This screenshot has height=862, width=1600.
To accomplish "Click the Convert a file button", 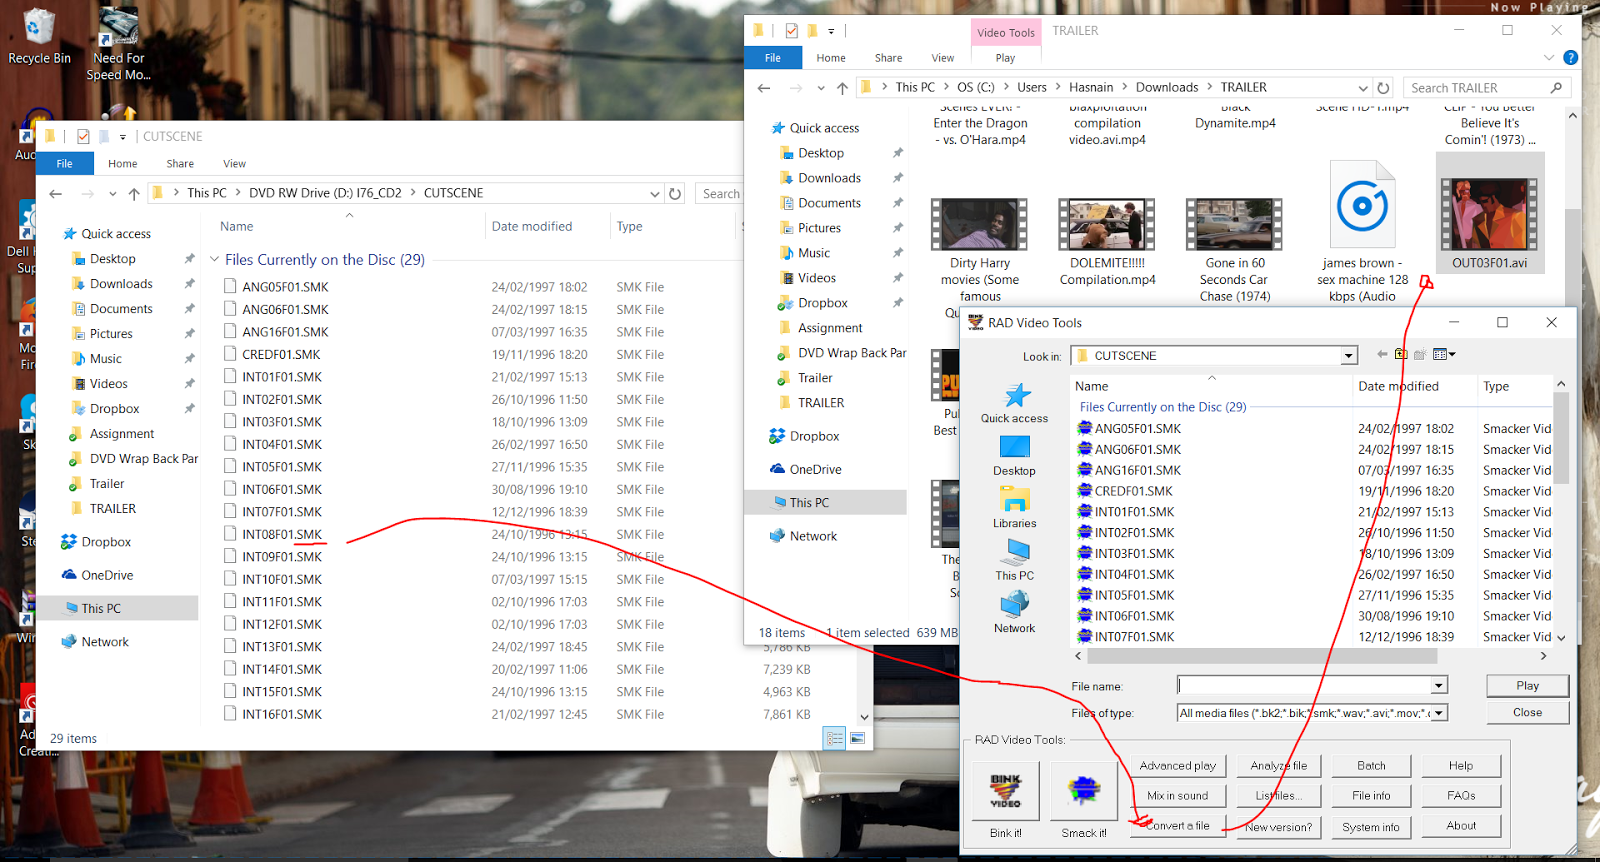I will point(1178,826).
